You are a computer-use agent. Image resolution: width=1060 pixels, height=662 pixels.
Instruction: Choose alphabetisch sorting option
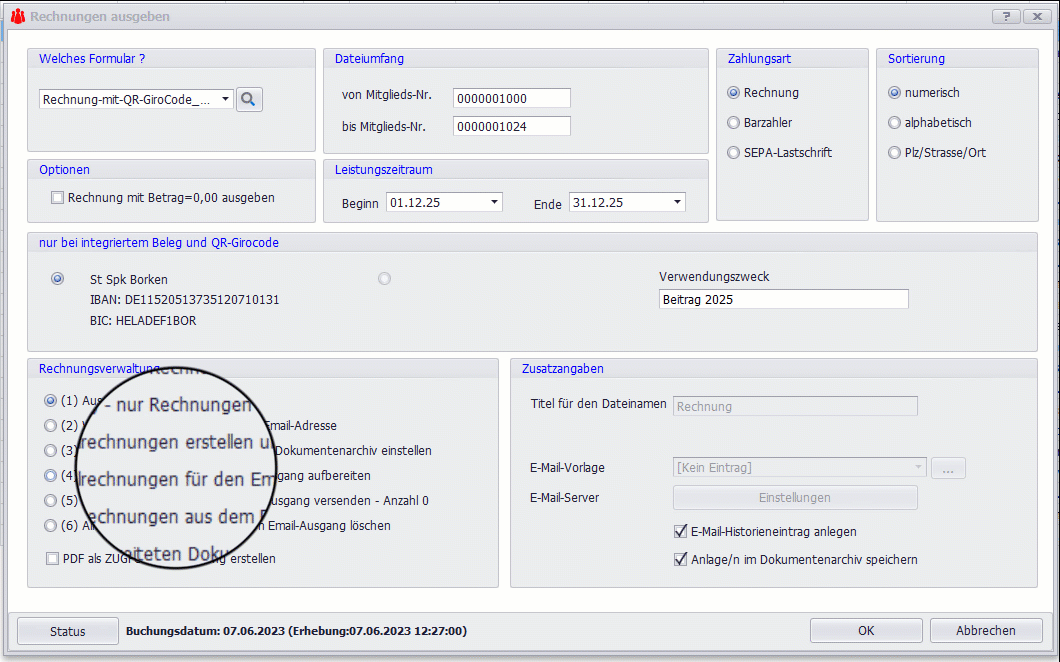(x=894, y=123)
